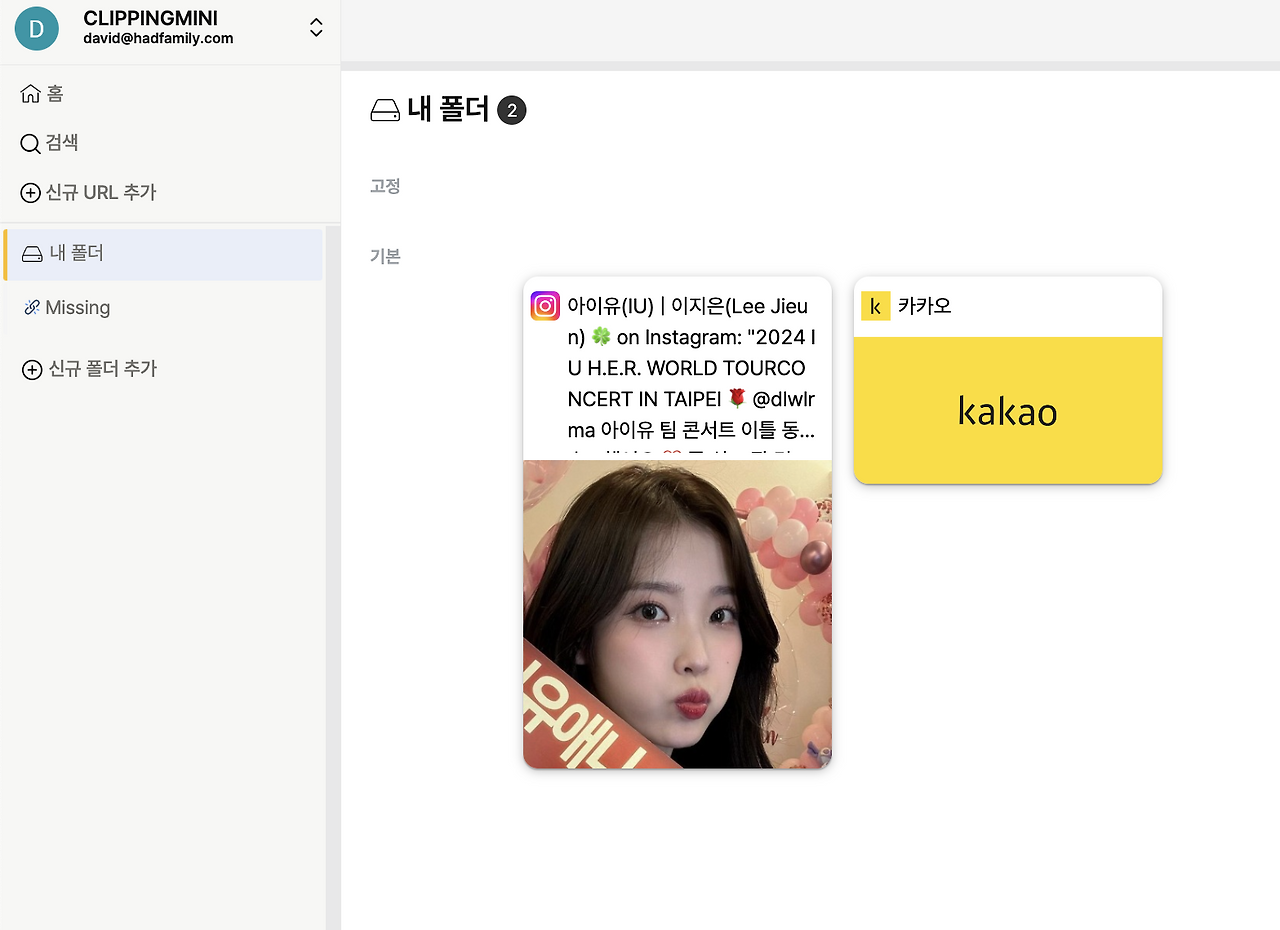The image size is (1280, 930).
Task: Open the 고정 section header
Action: click(385, 186)
